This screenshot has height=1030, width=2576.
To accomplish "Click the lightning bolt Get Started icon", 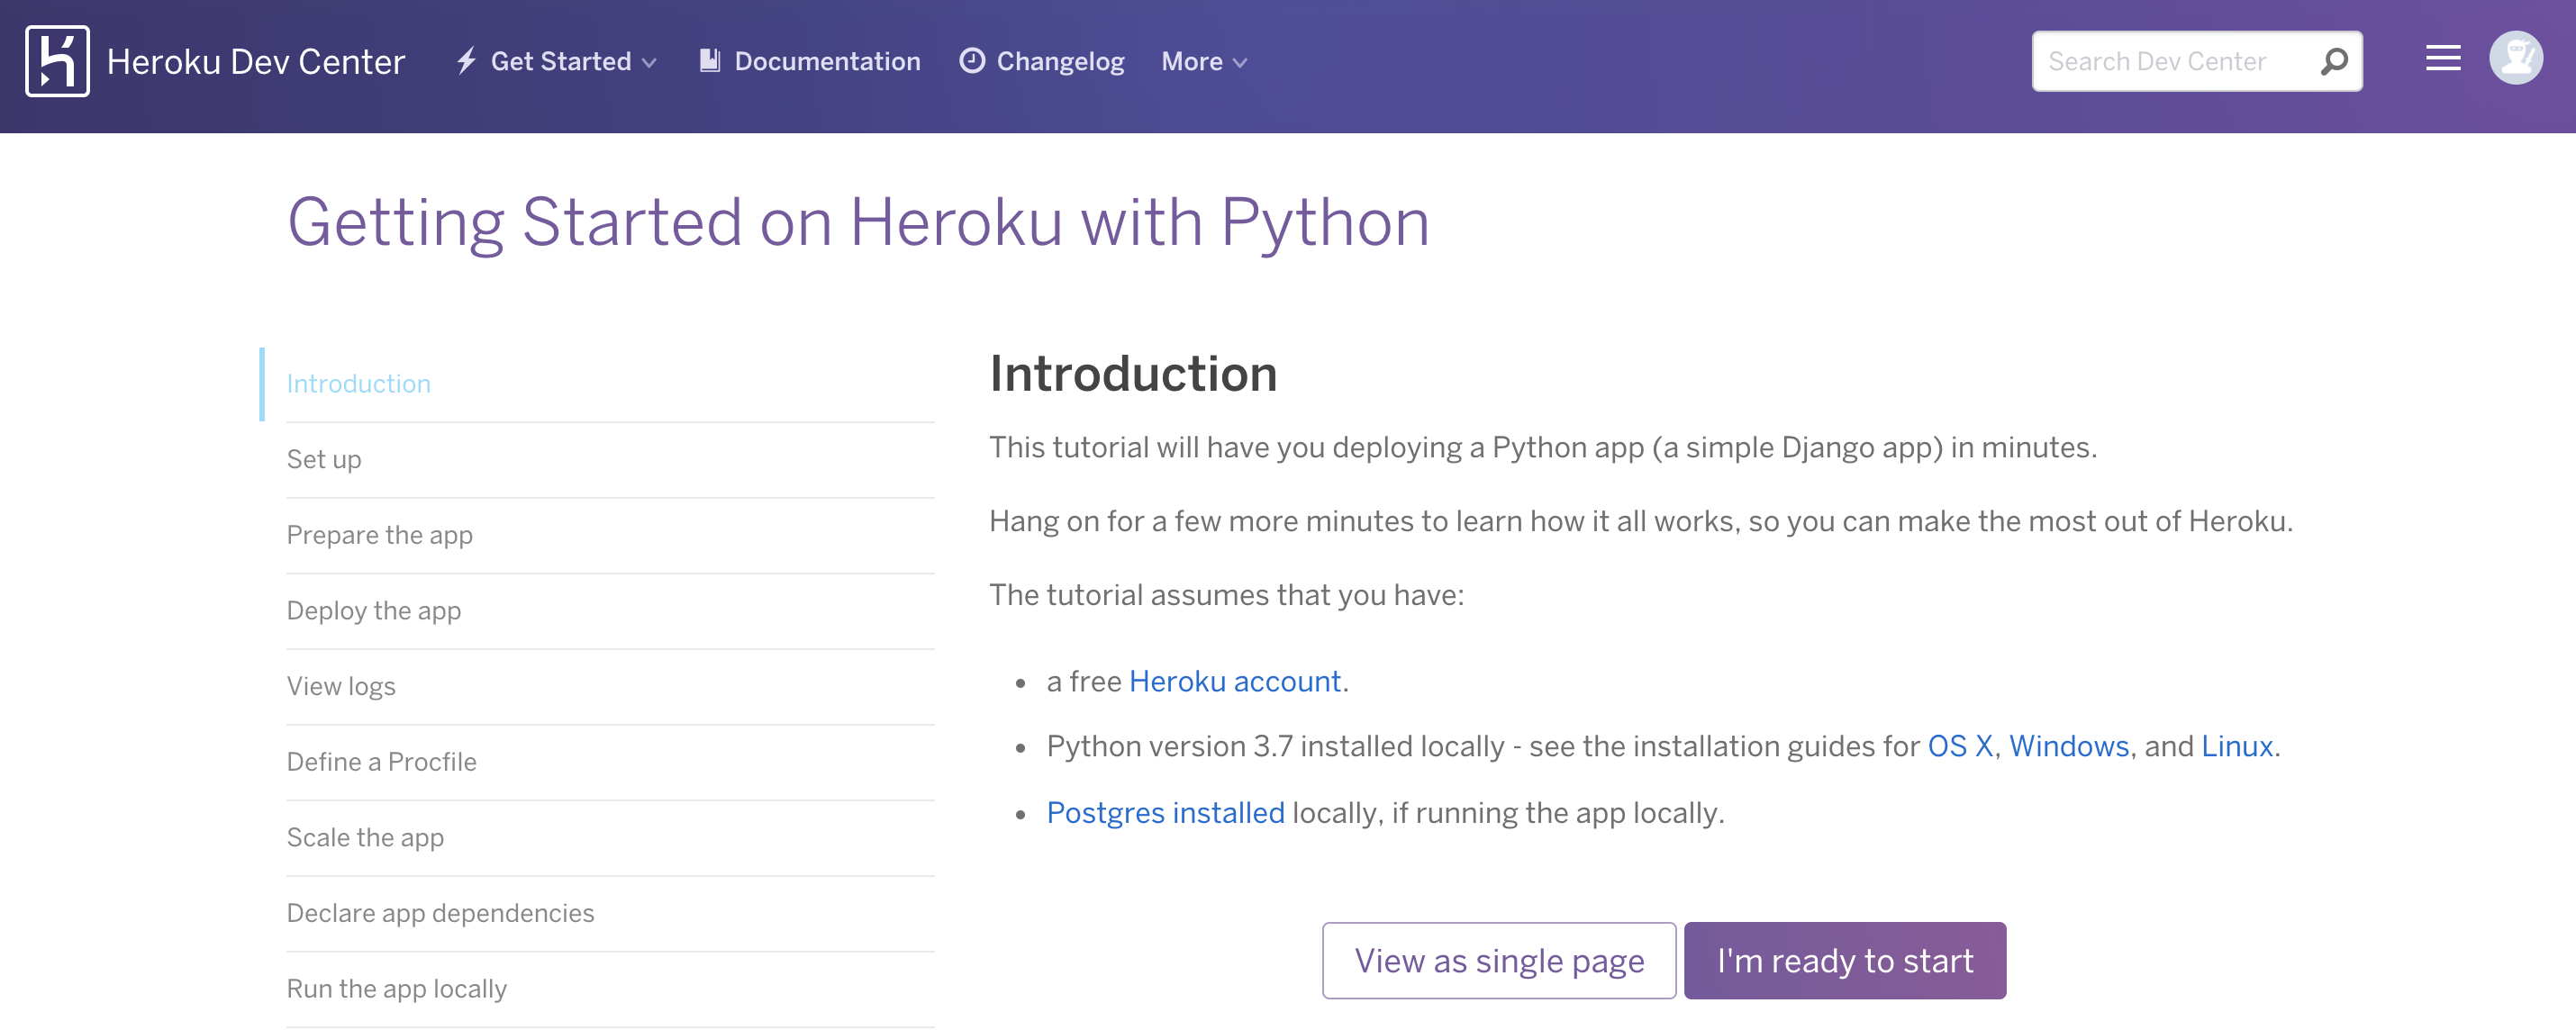I will [466, 61].
